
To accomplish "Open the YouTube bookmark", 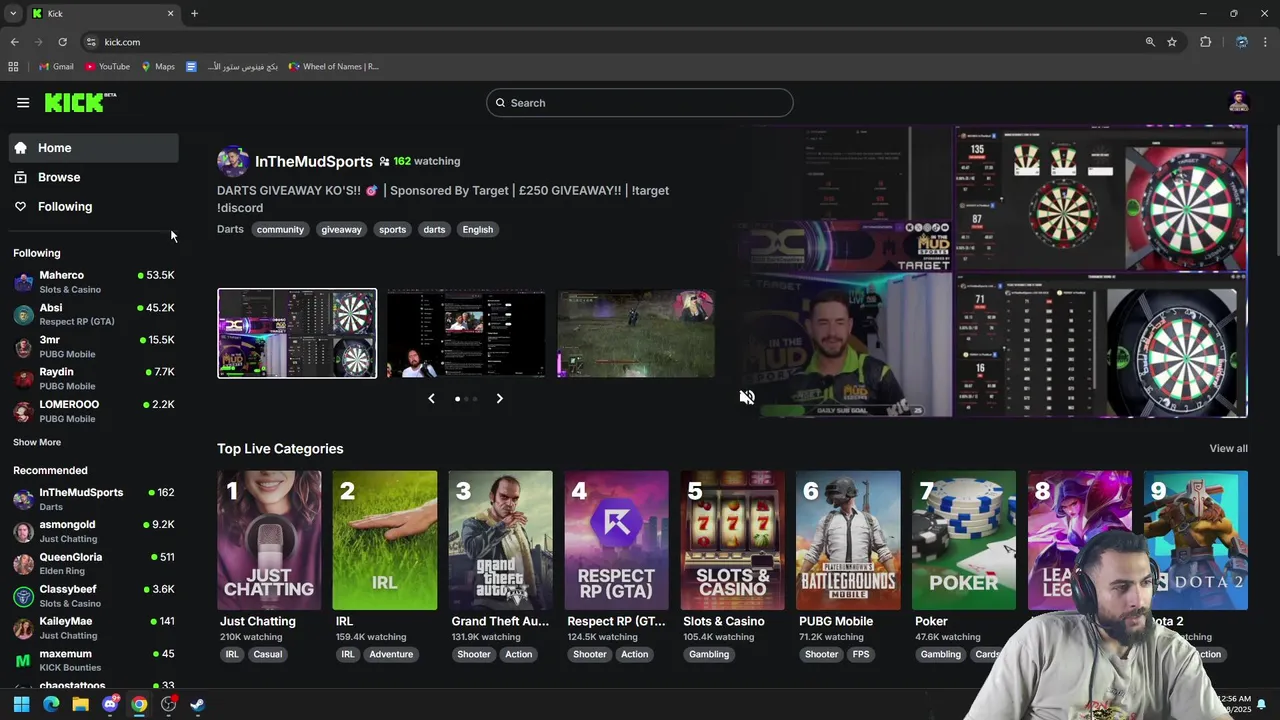I will tap(107, 67).
